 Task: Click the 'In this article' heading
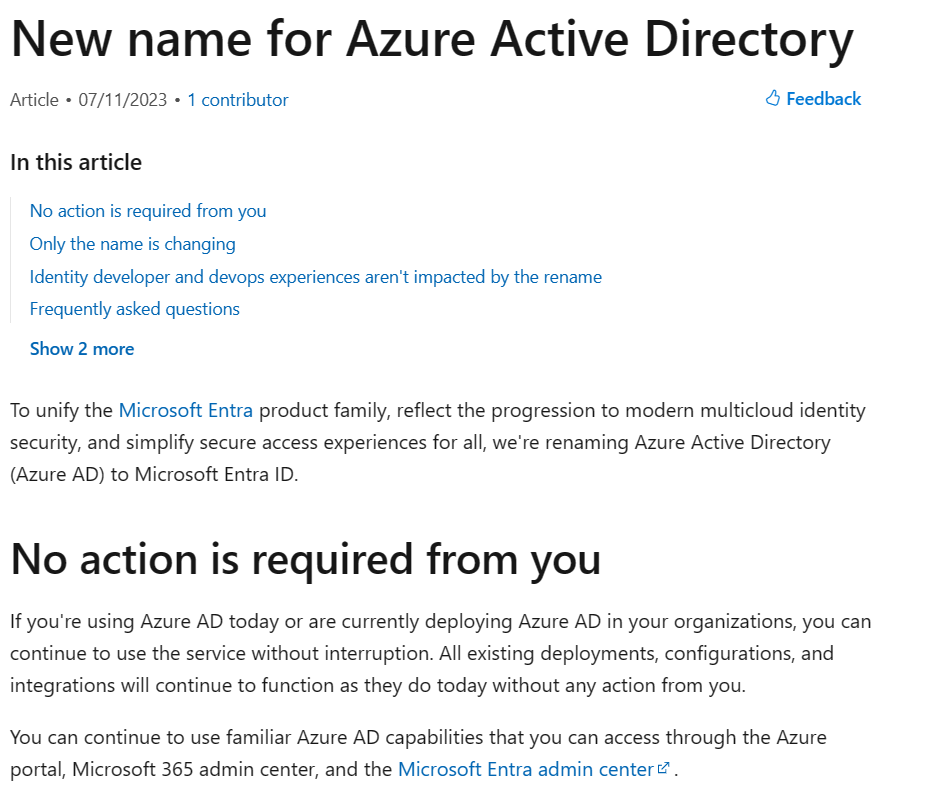[76, 162]
